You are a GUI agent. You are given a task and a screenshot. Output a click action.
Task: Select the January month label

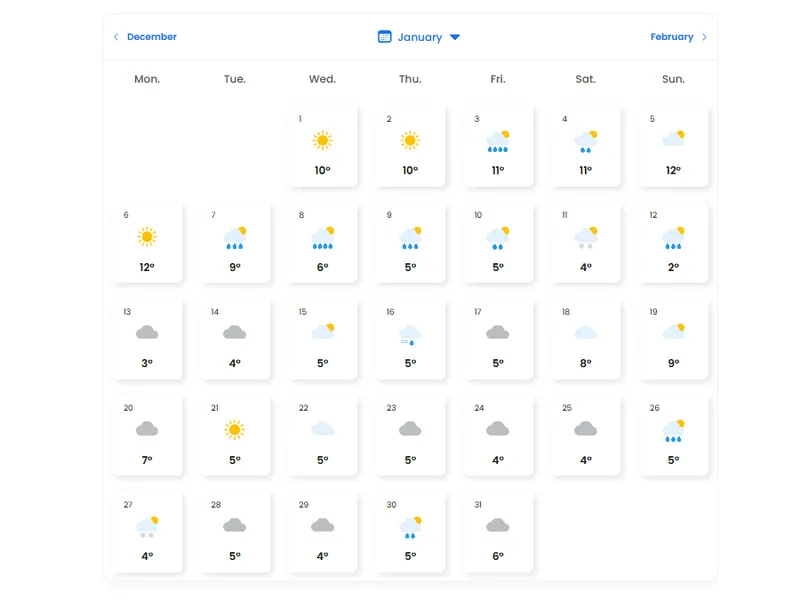(419, 37)
